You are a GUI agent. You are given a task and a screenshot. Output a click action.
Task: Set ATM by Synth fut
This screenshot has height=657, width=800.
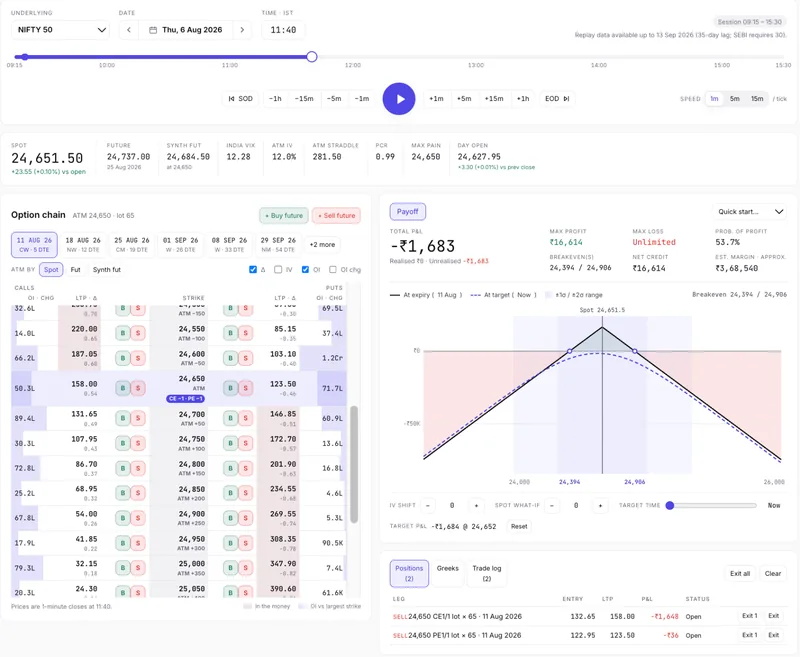coord(107,269)
